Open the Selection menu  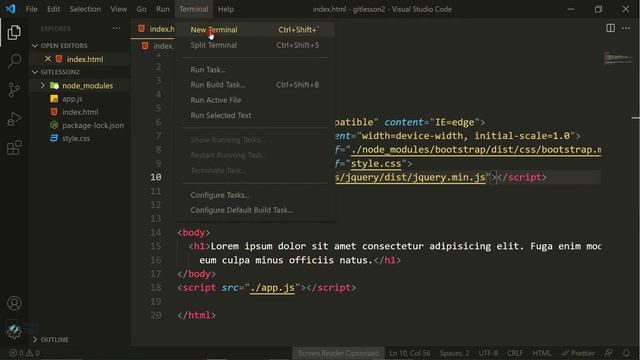pos(85,9)
